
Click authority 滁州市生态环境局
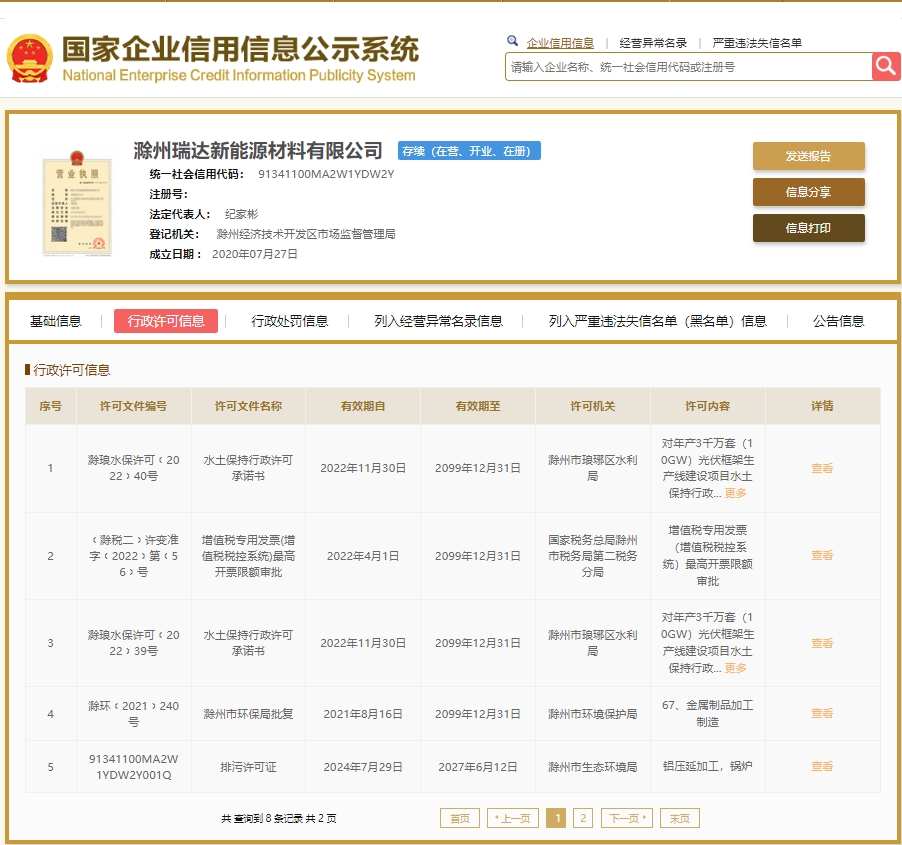(x=593, y=767)
